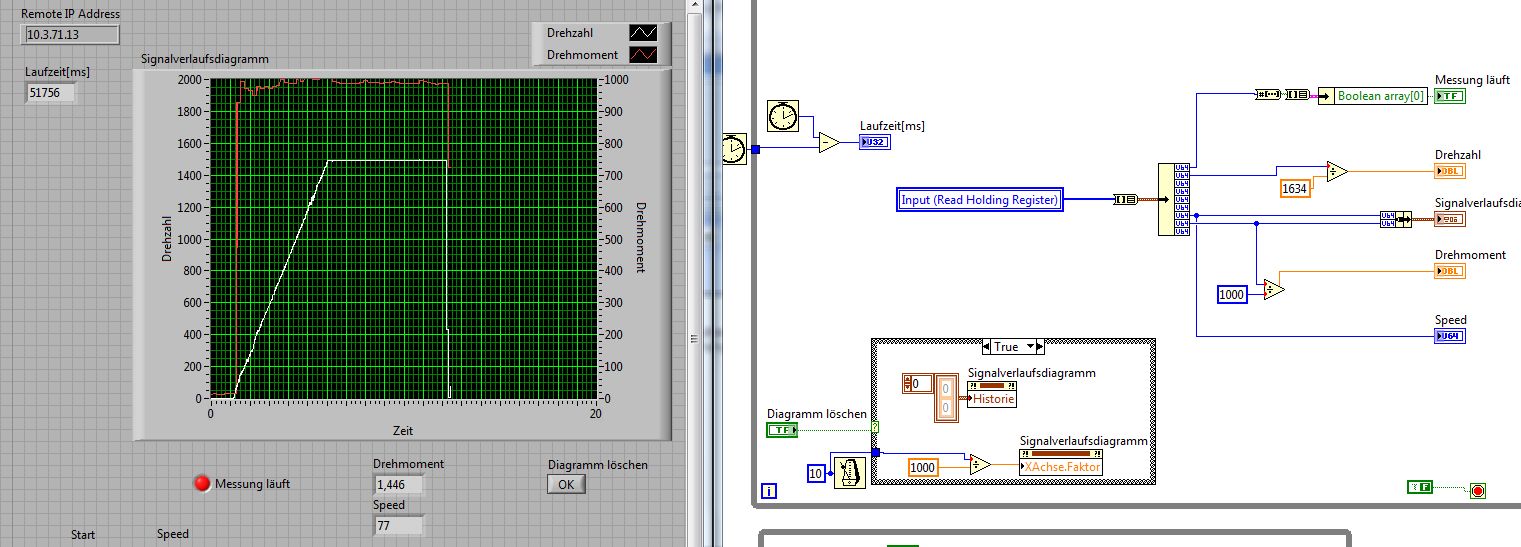Select the divide node wired to 1634
The image size is (1521, 547).
click(1335, 172)
